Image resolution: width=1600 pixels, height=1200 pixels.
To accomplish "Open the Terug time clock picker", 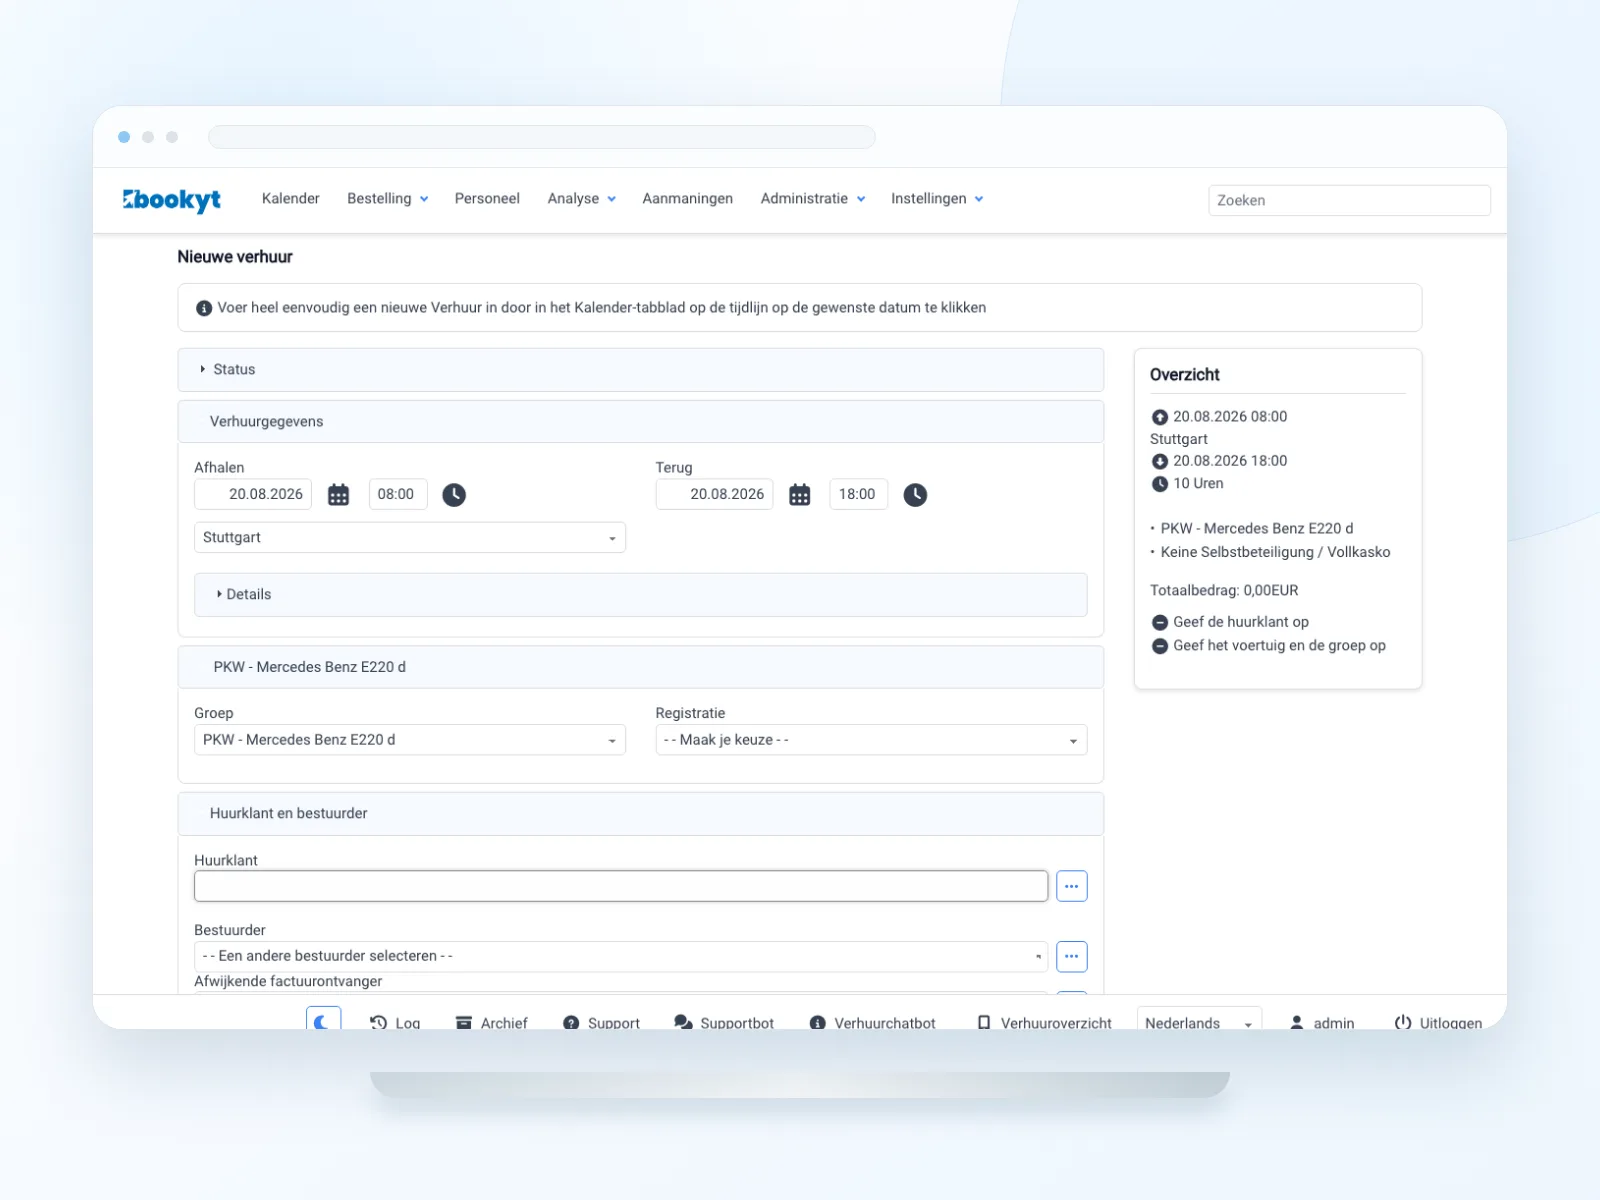I will [915, 495].
